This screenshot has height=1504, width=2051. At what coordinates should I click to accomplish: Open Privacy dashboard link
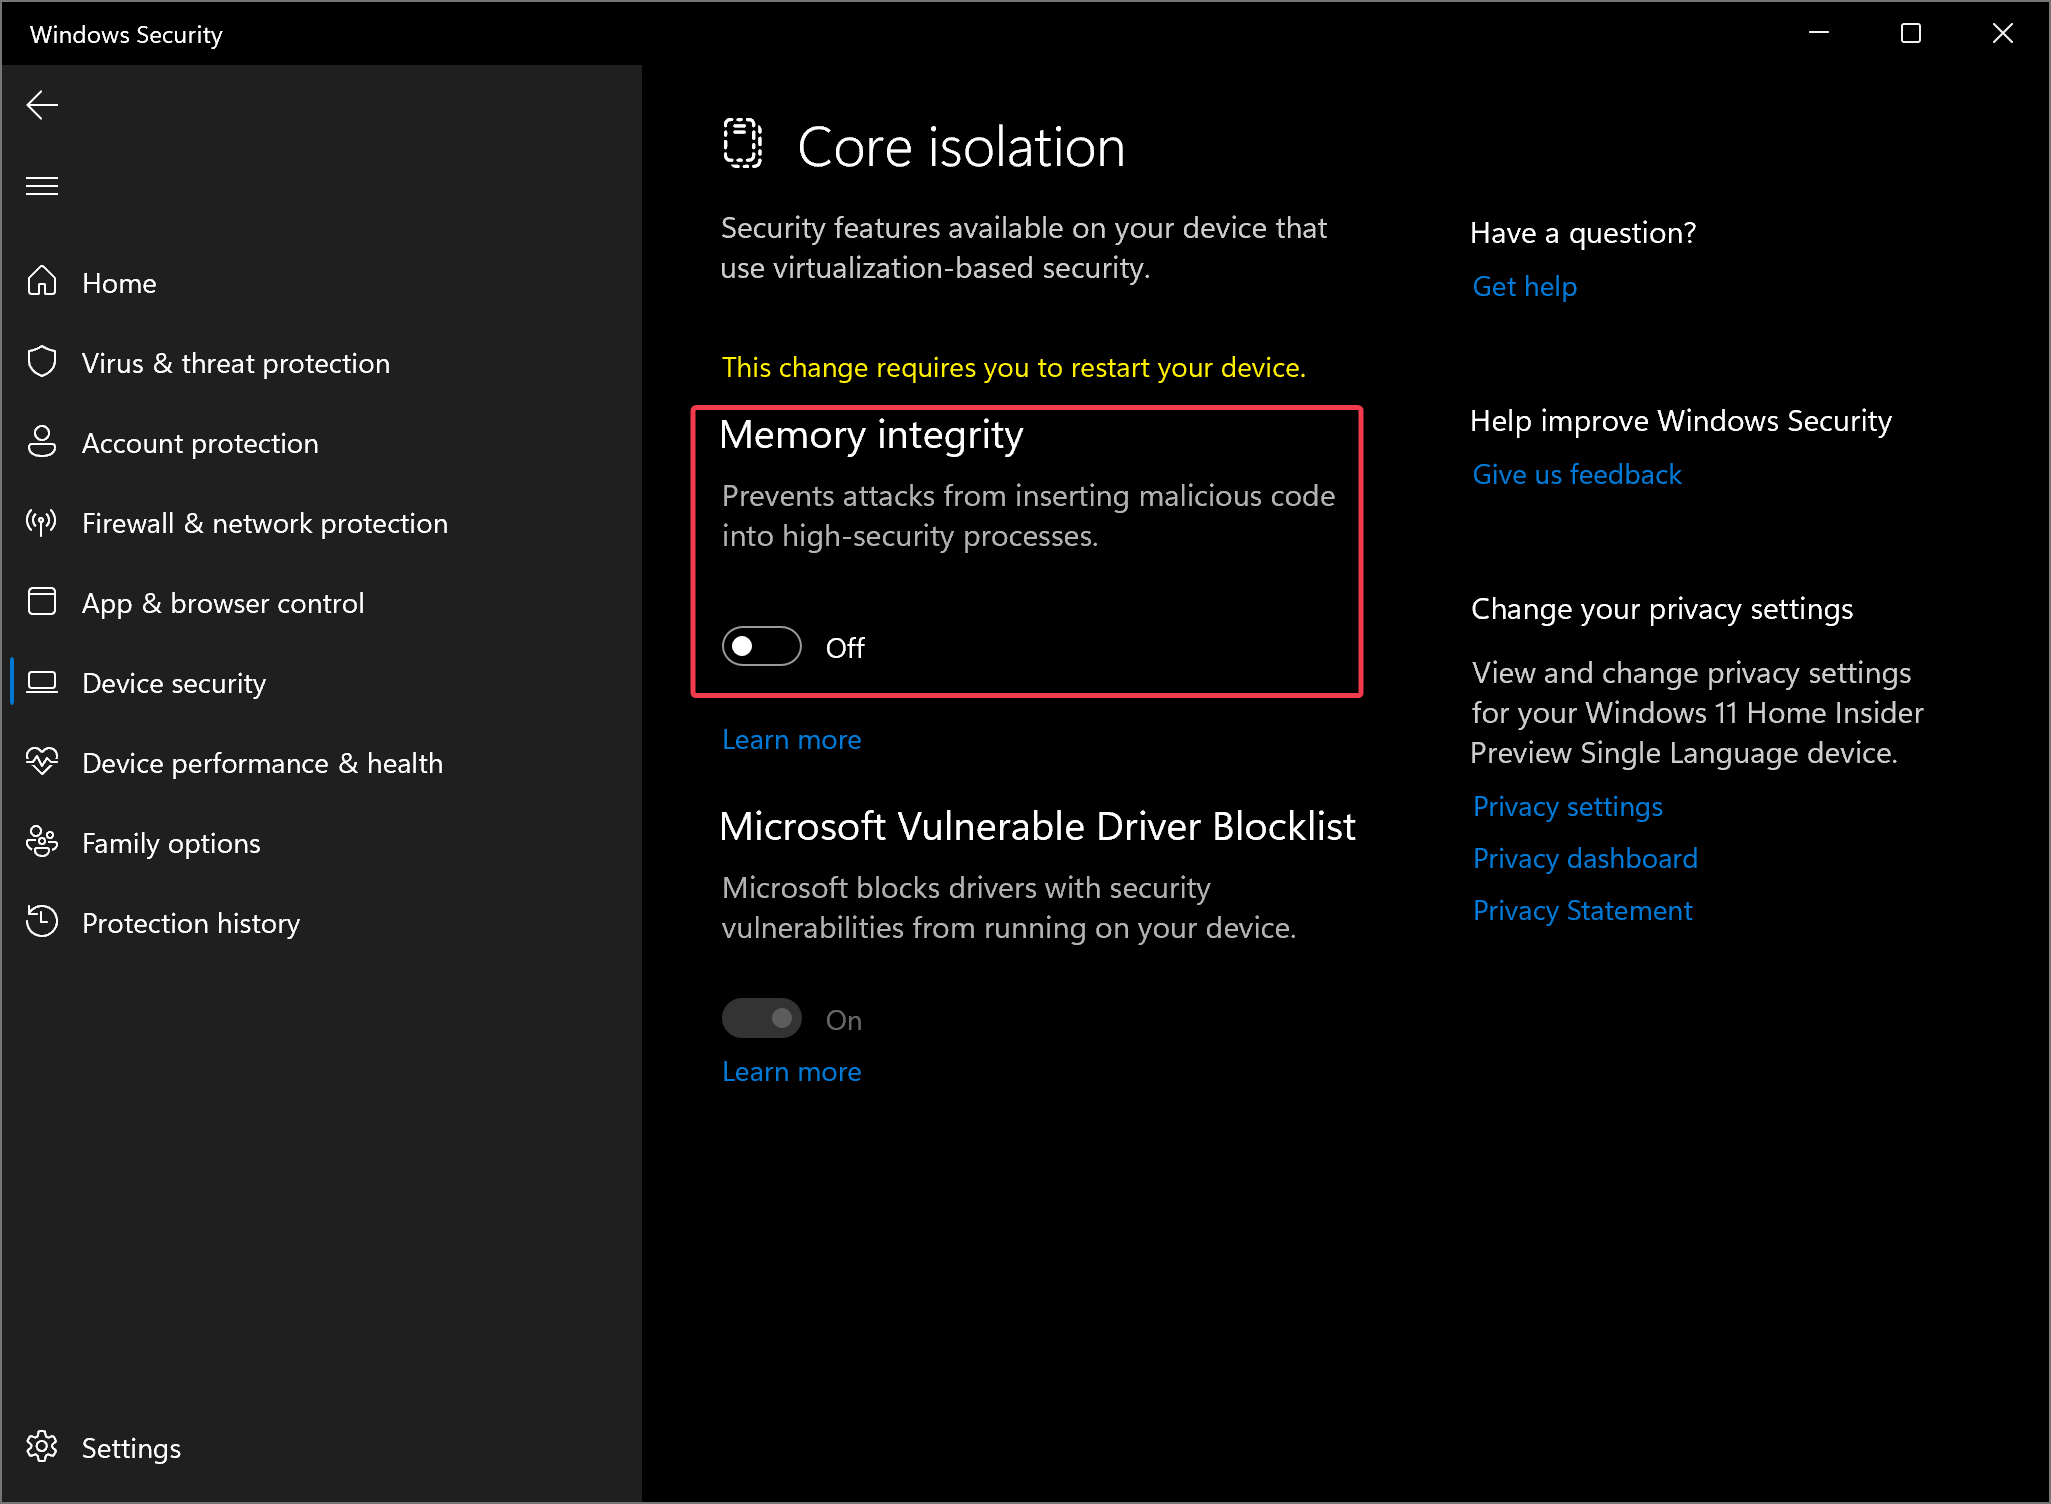pyautogui.click(x=1585, y=858)
